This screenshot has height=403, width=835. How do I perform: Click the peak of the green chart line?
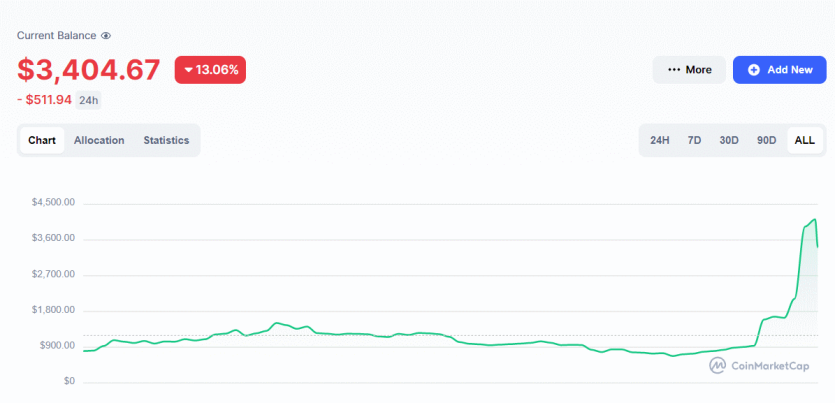click(815, 219)
